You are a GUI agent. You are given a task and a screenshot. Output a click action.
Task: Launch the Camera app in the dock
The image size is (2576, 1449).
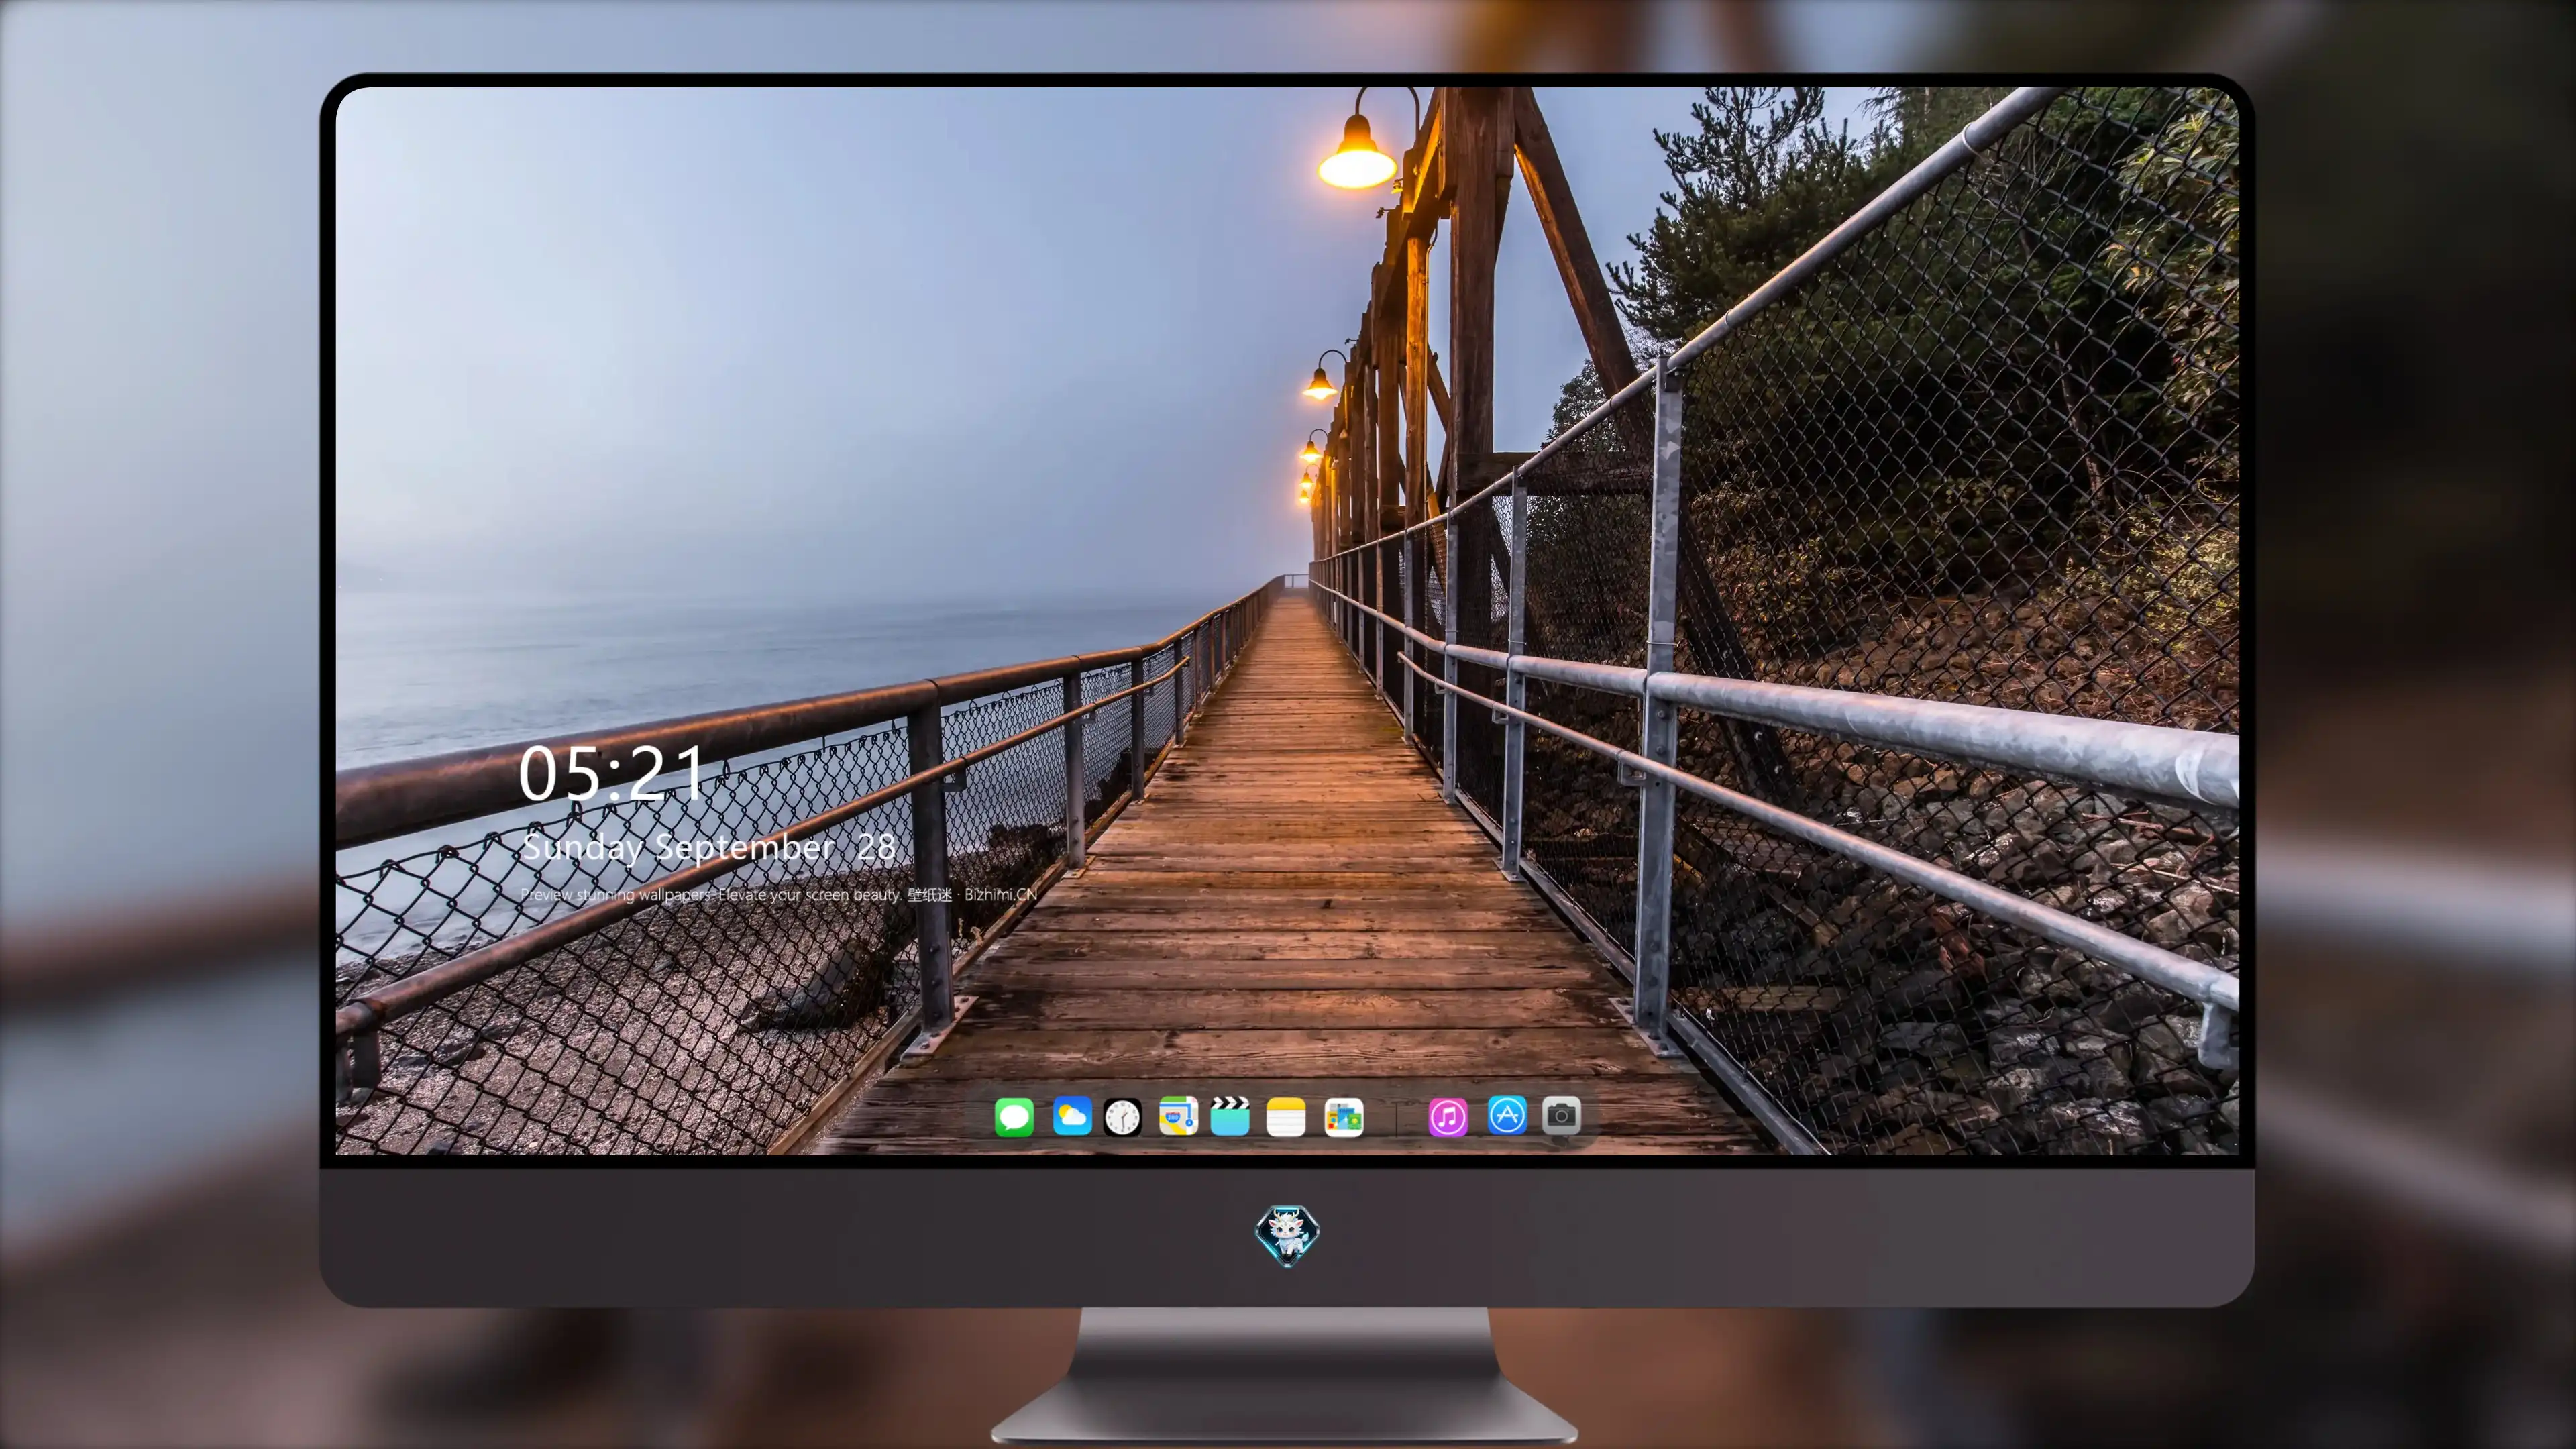click(1561, 1115)
